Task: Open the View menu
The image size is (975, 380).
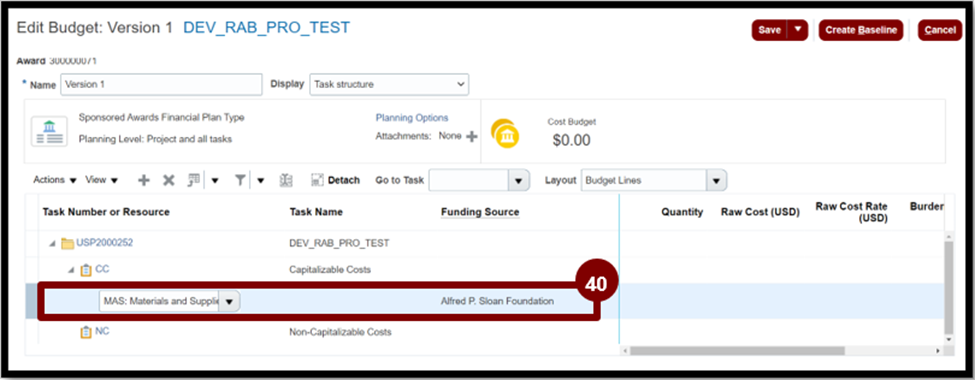Action: [x=101, y=180]
